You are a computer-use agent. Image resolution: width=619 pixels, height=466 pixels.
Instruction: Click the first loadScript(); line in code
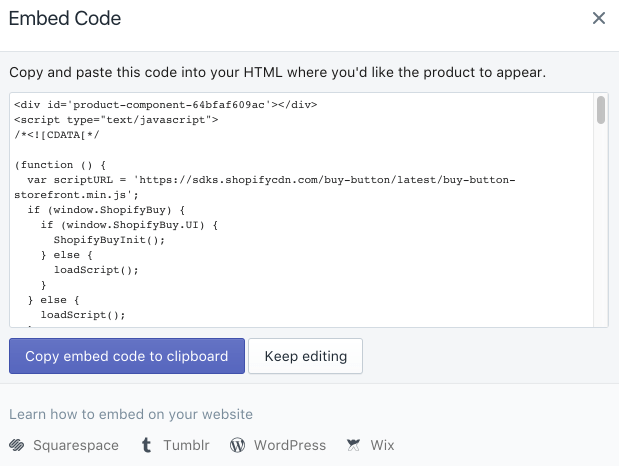pos(96,270)
